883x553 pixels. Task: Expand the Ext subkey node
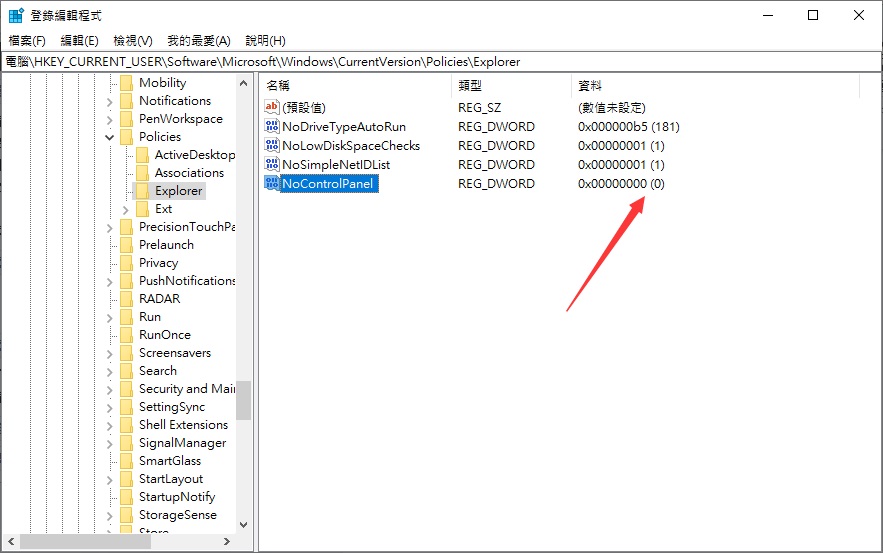pos(125,209)
